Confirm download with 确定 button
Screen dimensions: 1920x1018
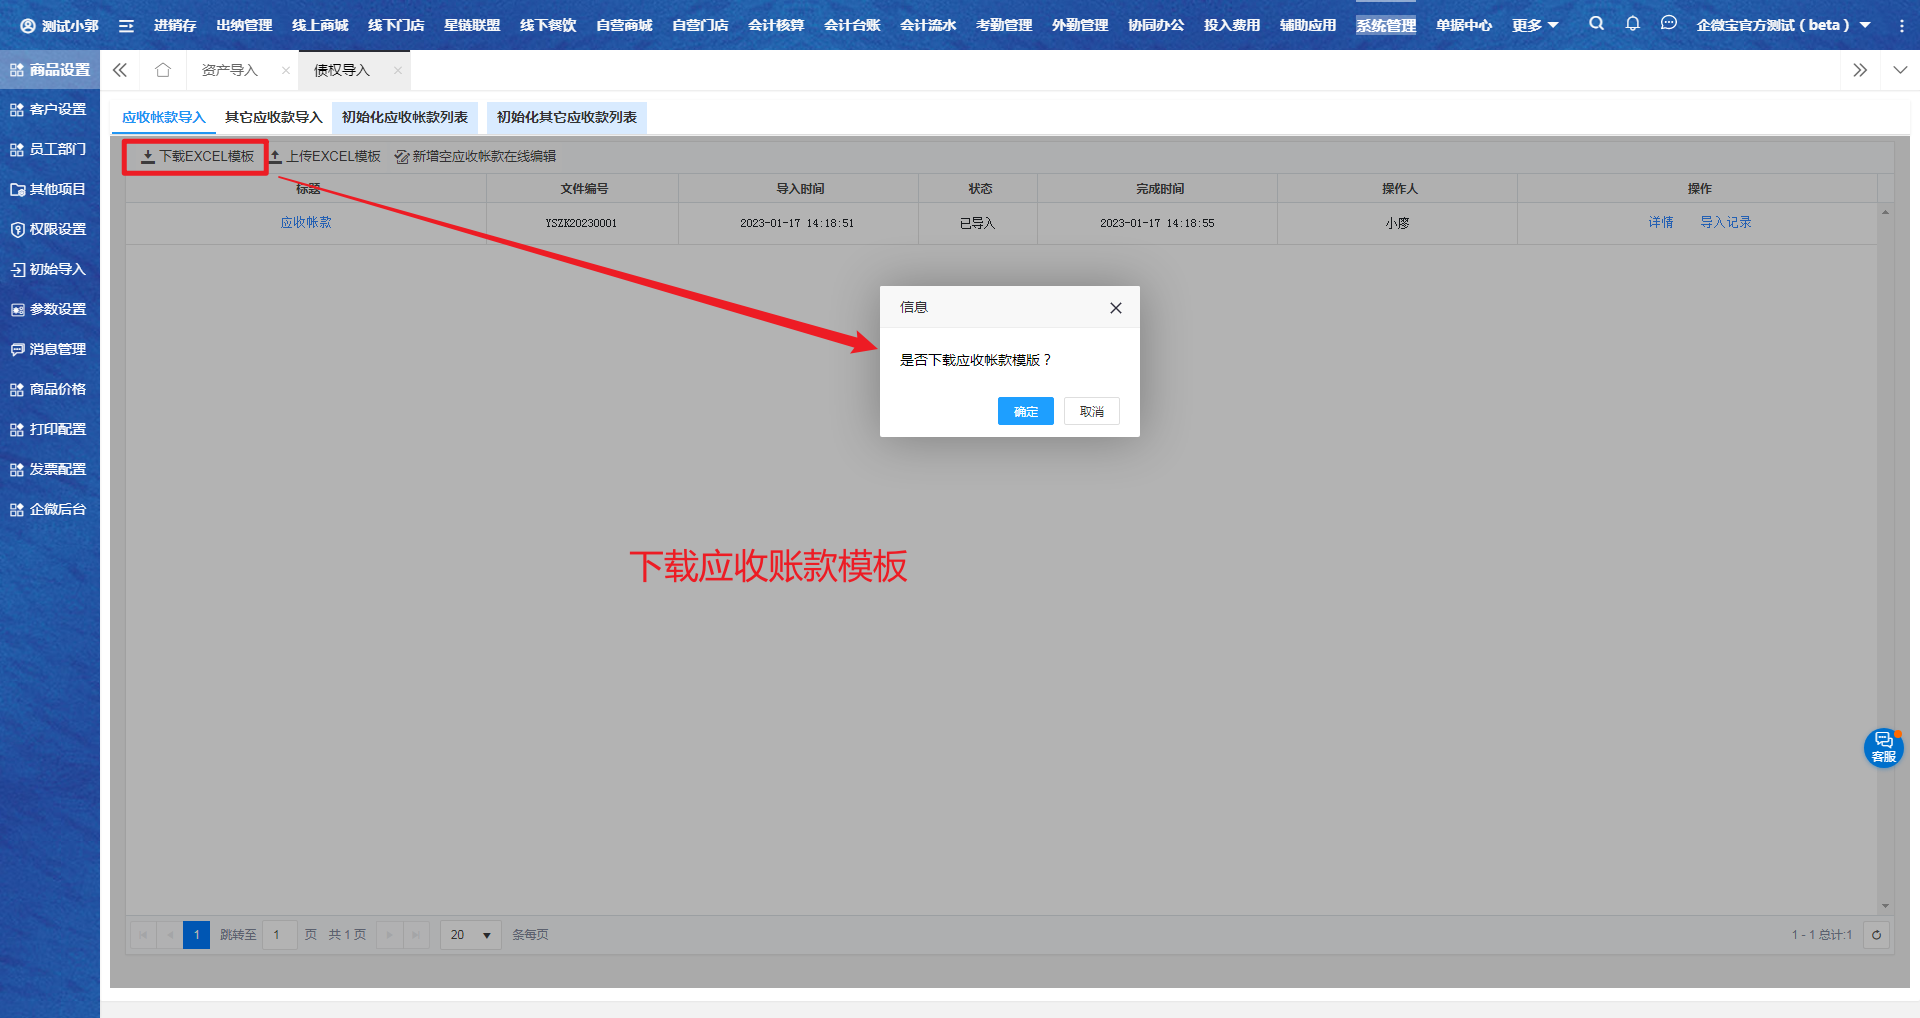coord(1025,412)
